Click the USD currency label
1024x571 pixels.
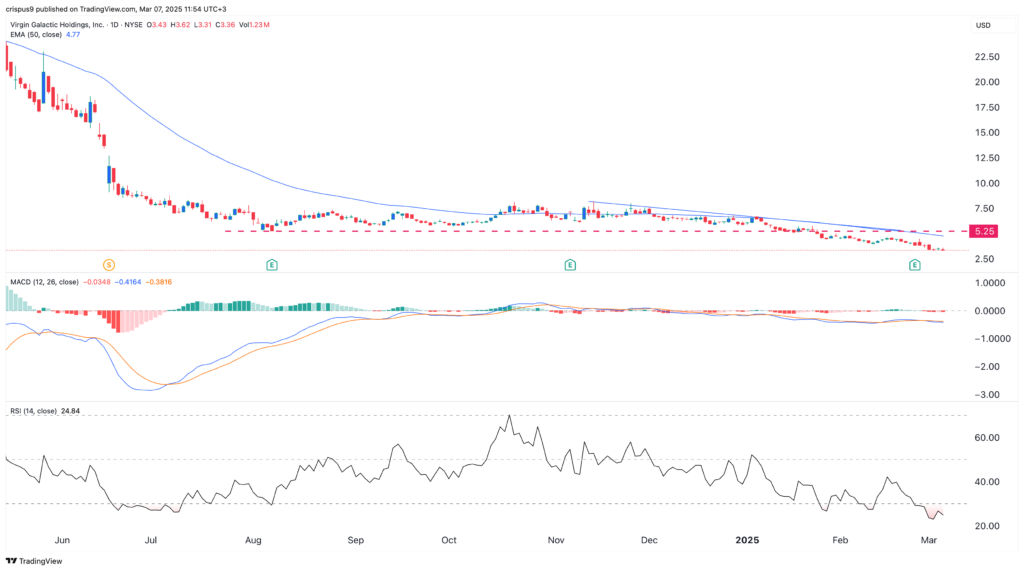(983, 25)
